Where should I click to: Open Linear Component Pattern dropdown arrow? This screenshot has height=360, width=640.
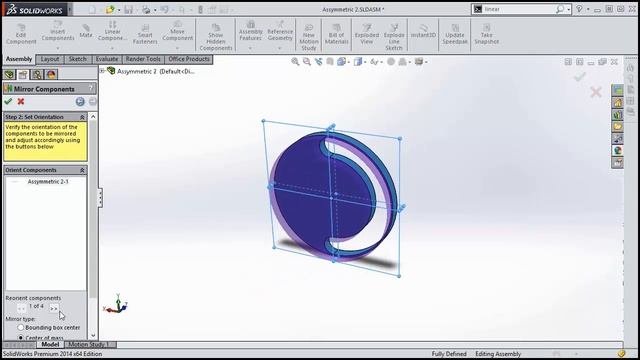coord(112,48)
